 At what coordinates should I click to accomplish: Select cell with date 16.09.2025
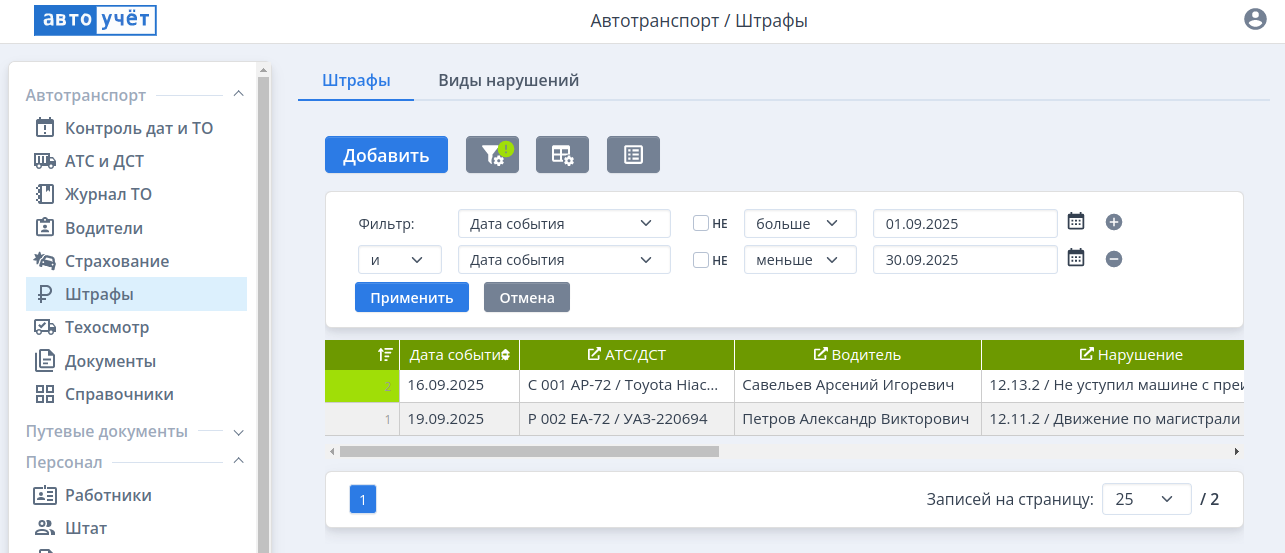[459, 385]
